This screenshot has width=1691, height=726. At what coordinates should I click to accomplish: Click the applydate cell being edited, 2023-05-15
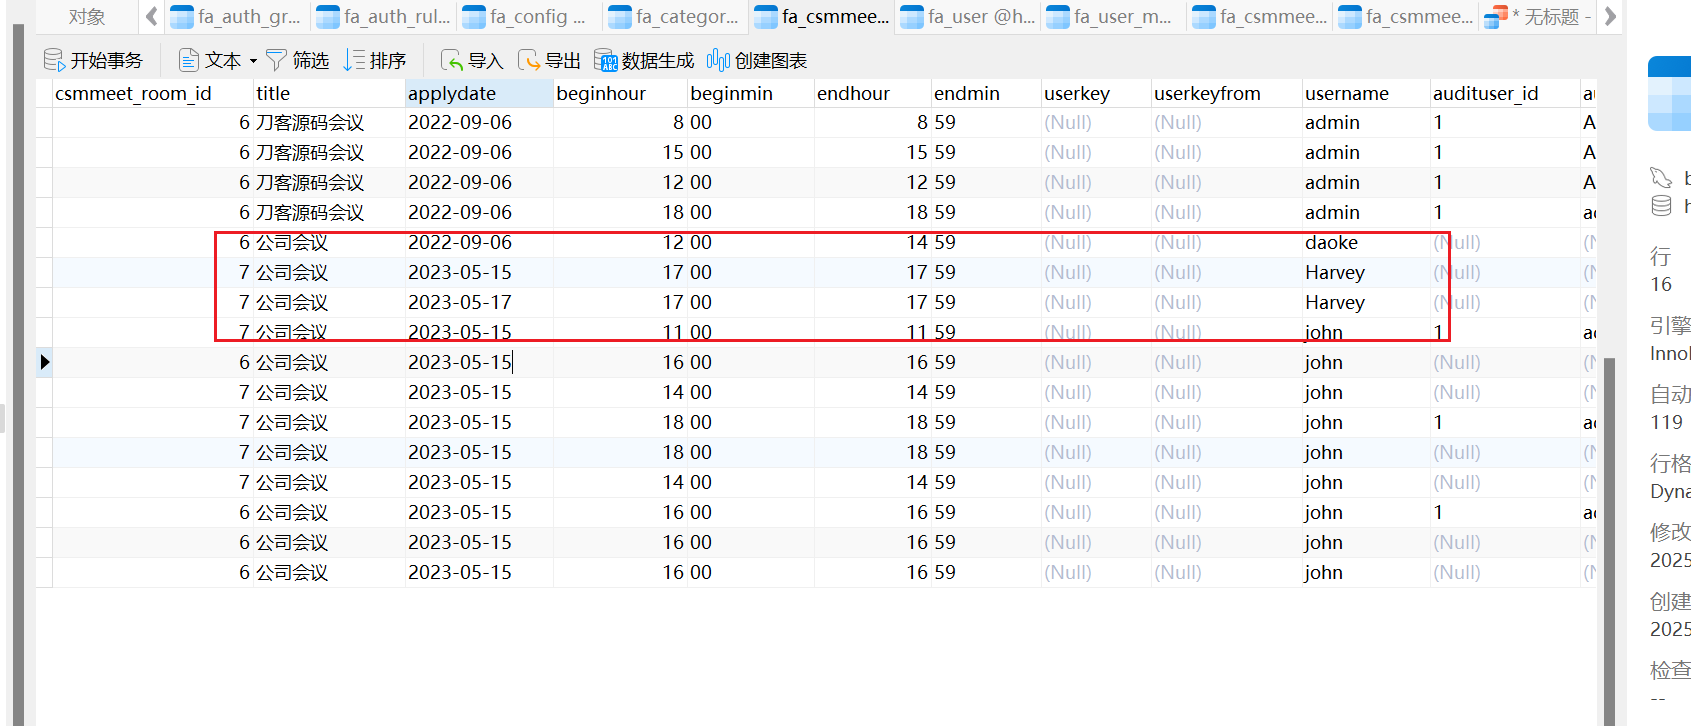coord(460,362)
